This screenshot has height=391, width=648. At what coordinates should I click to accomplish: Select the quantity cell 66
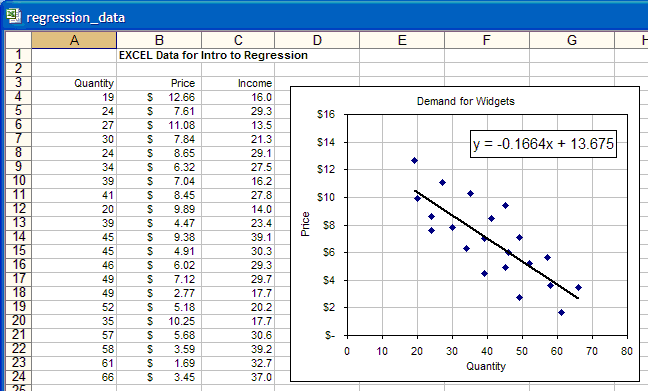74,377
